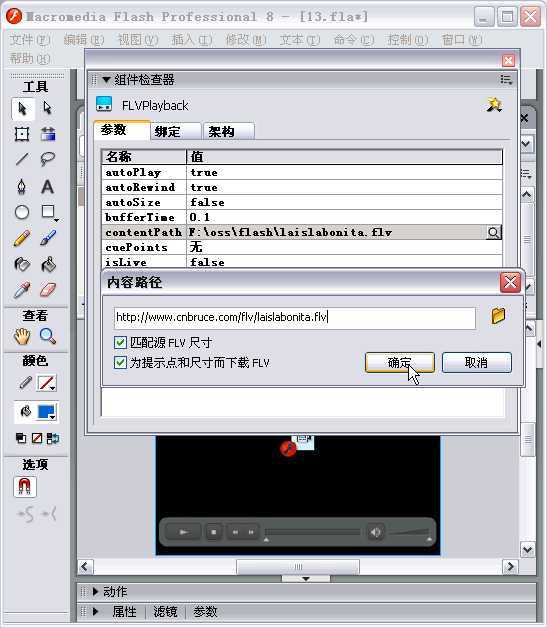This screenshot has height=628, width=547.
Task: Switch to the 架构 tab
Action: click(229, 131)
